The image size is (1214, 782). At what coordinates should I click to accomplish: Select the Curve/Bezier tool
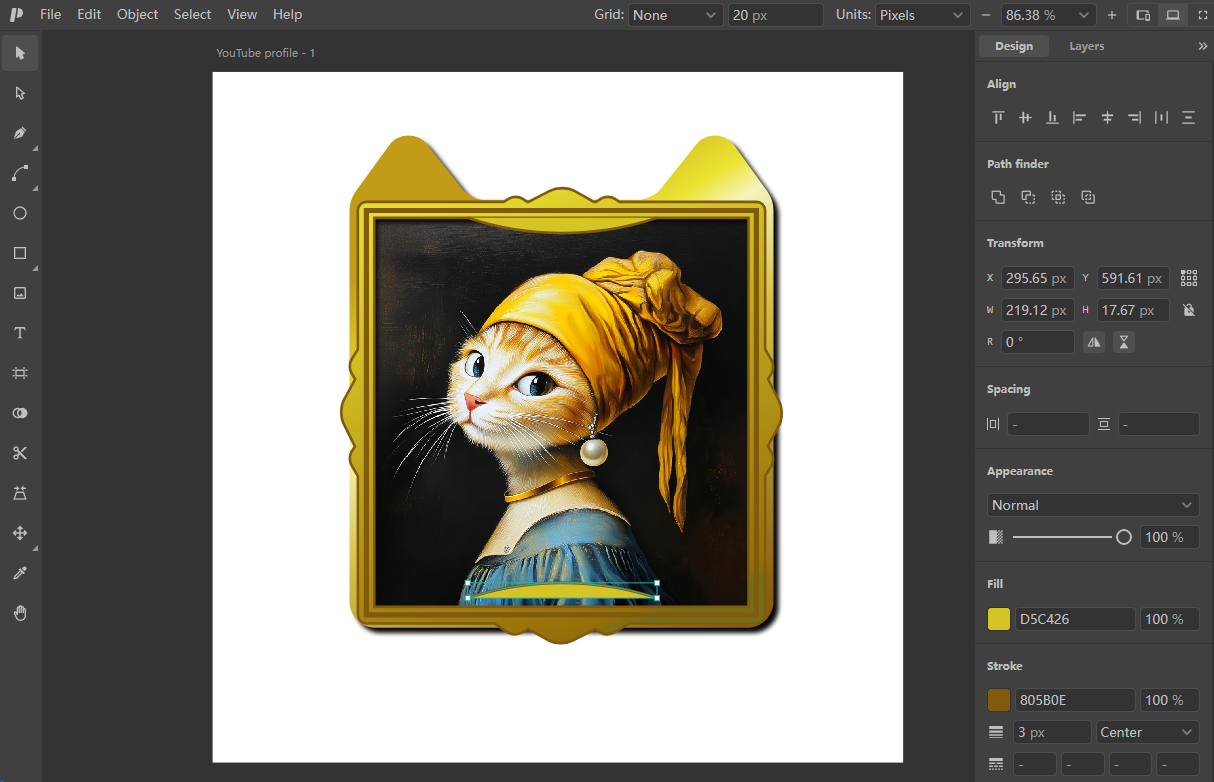pos(20,173)
